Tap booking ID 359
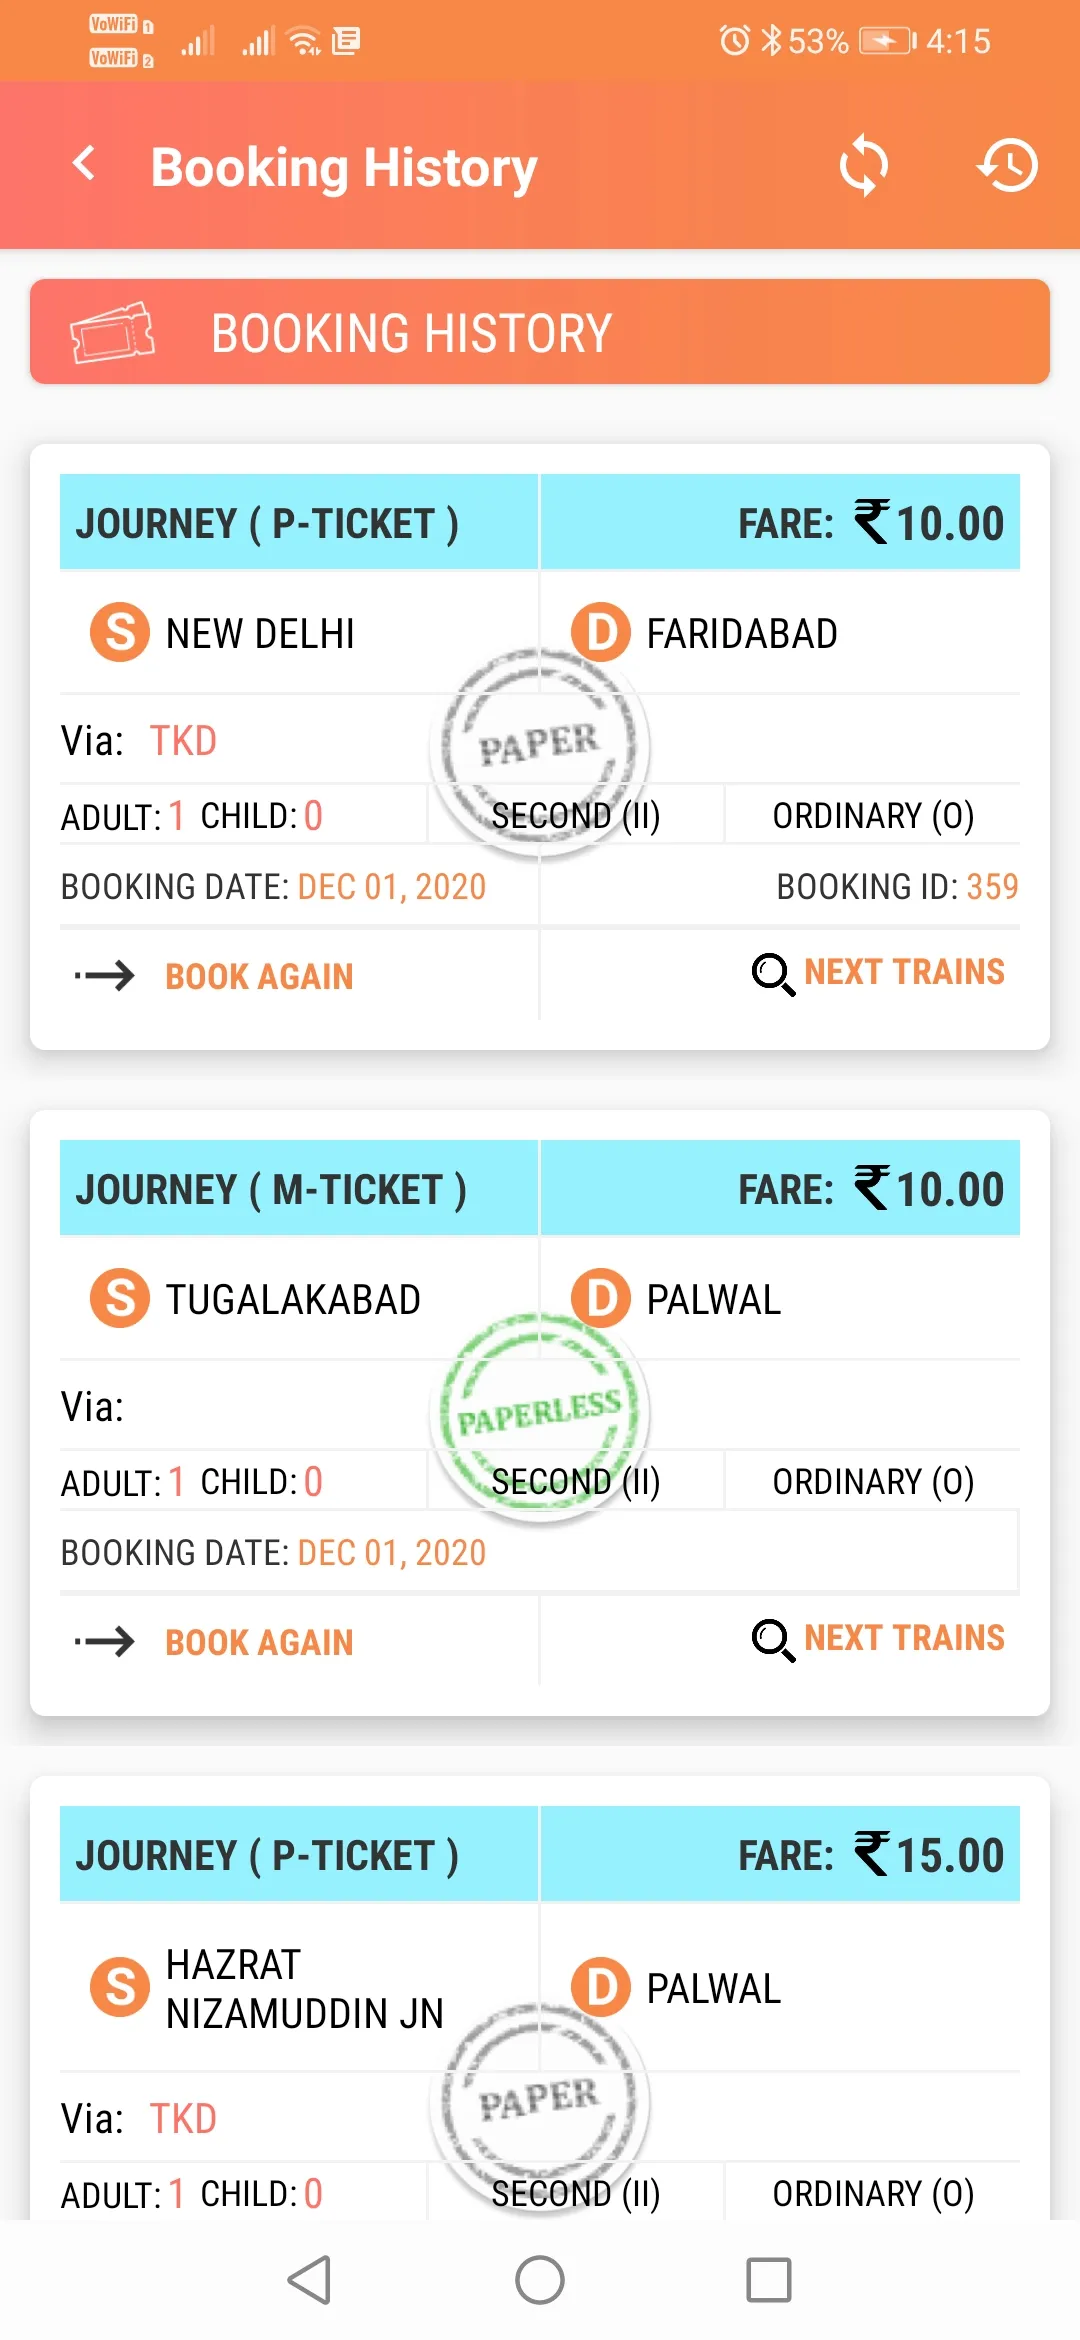The height and width of the screenshot is (2340, 1080). [x=898, y=887]
